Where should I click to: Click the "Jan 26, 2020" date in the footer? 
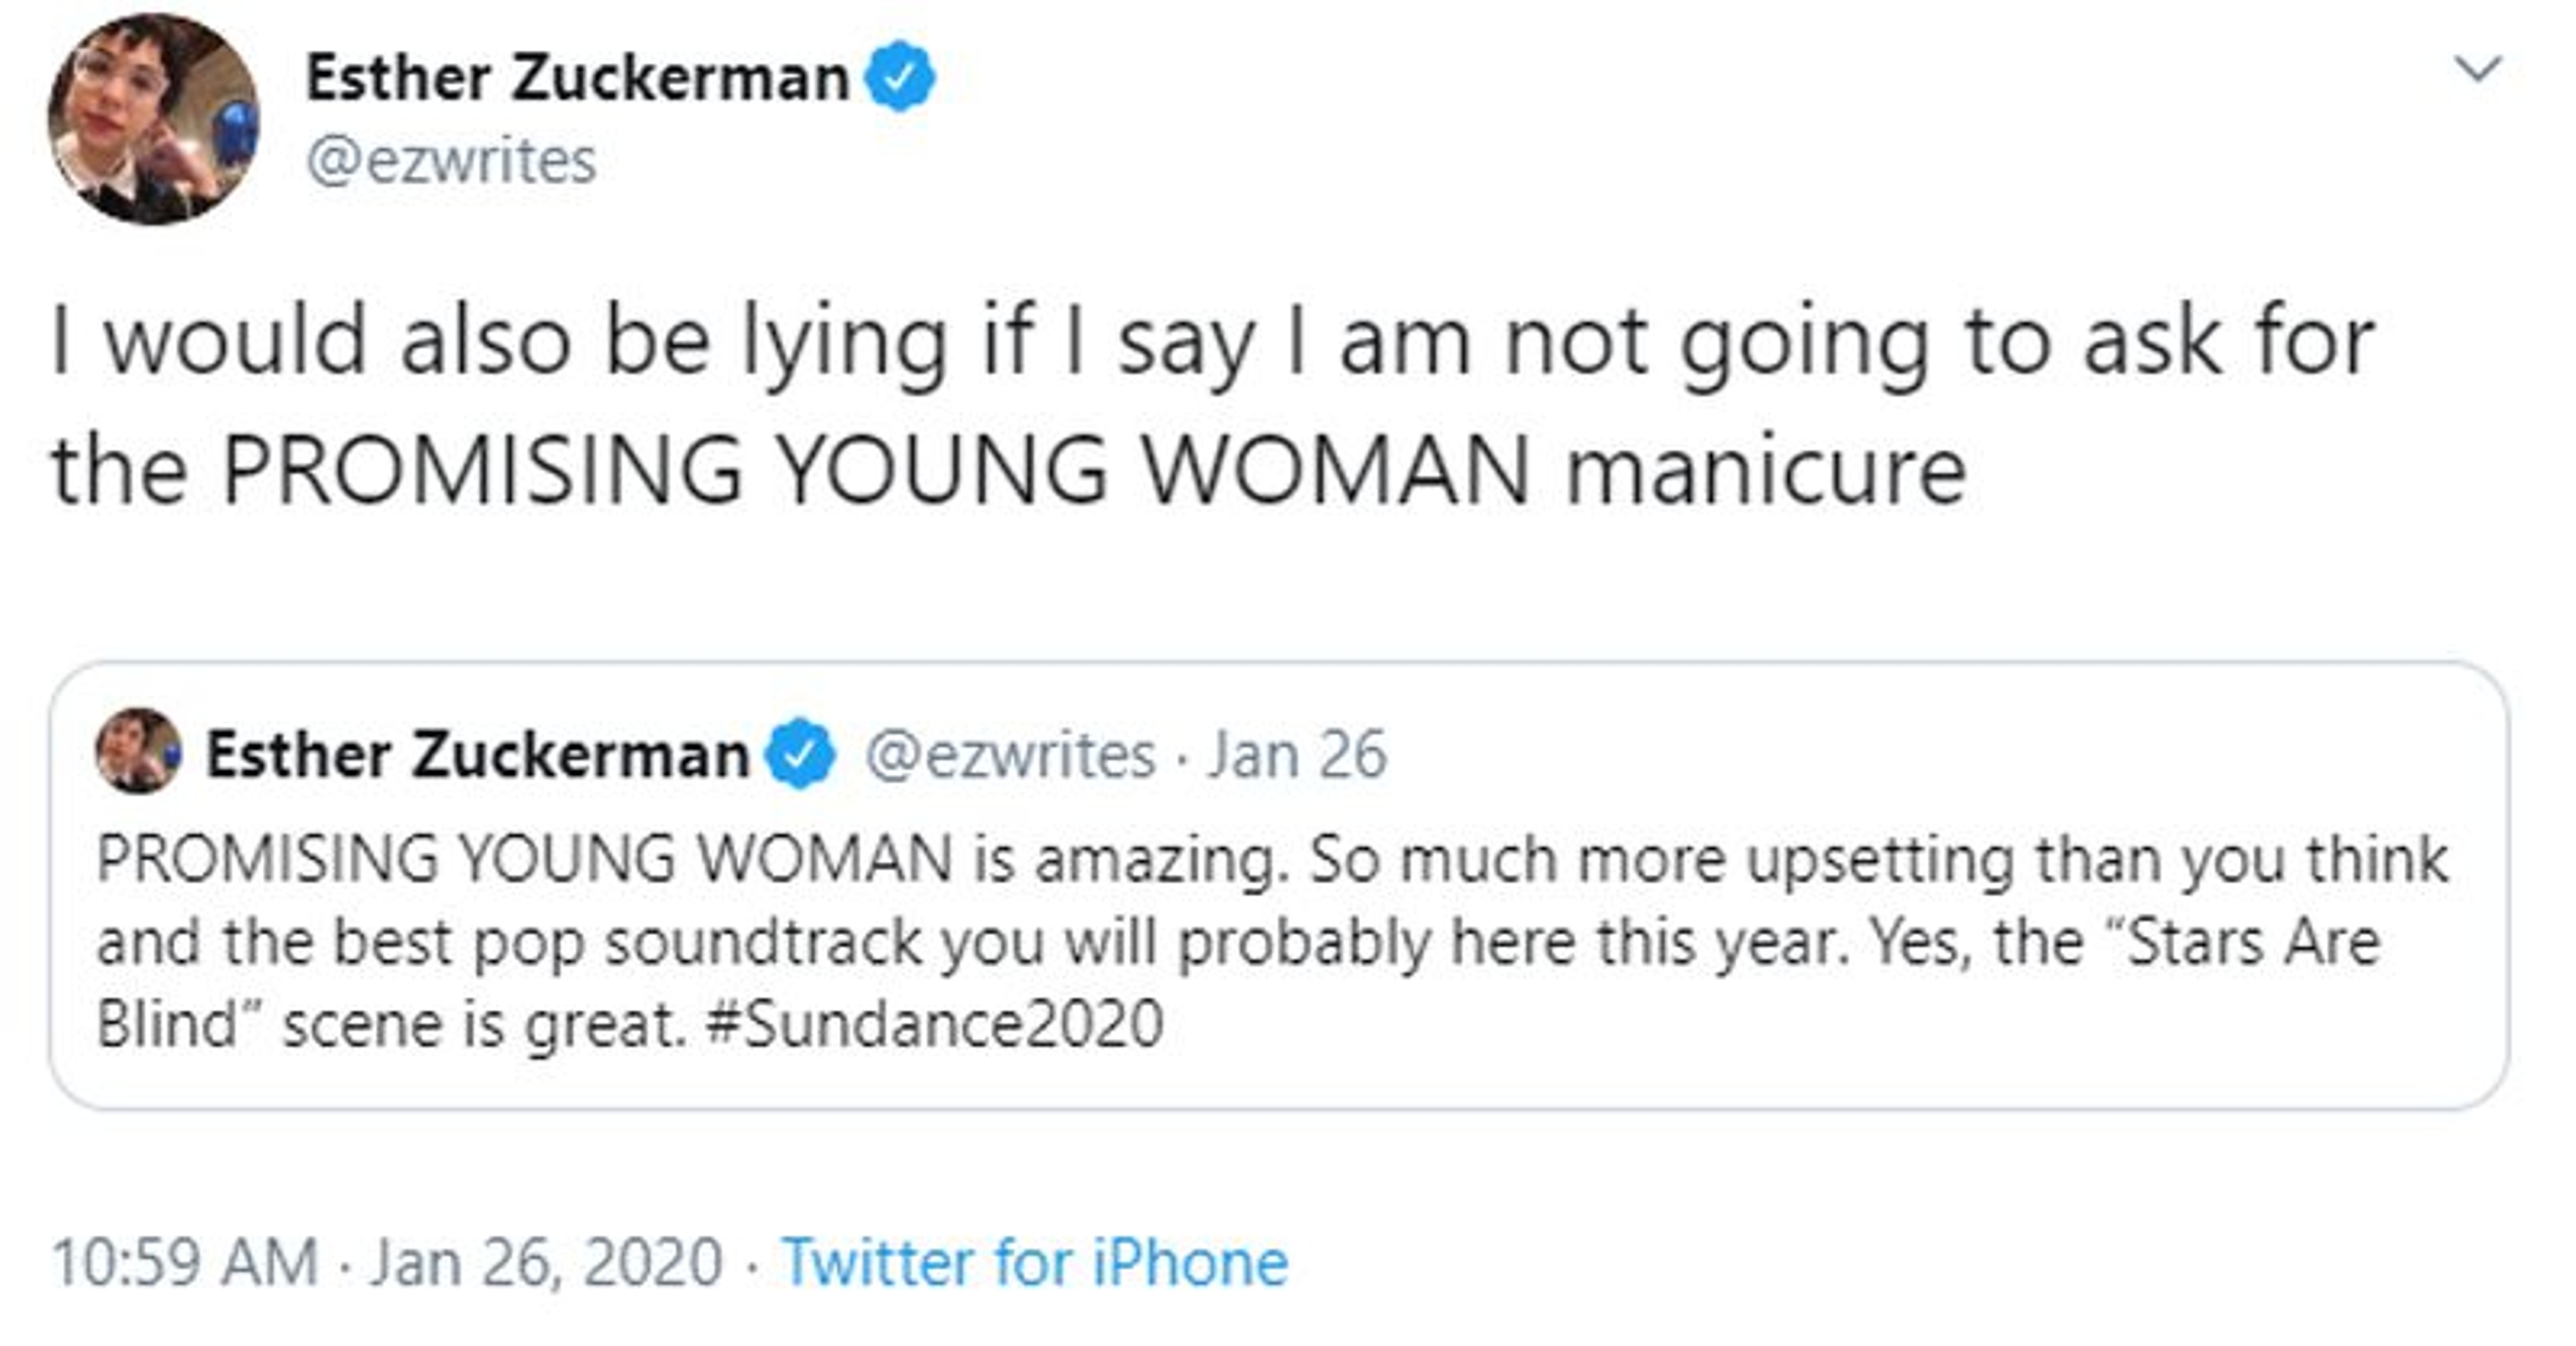(x=546, y=1262)
